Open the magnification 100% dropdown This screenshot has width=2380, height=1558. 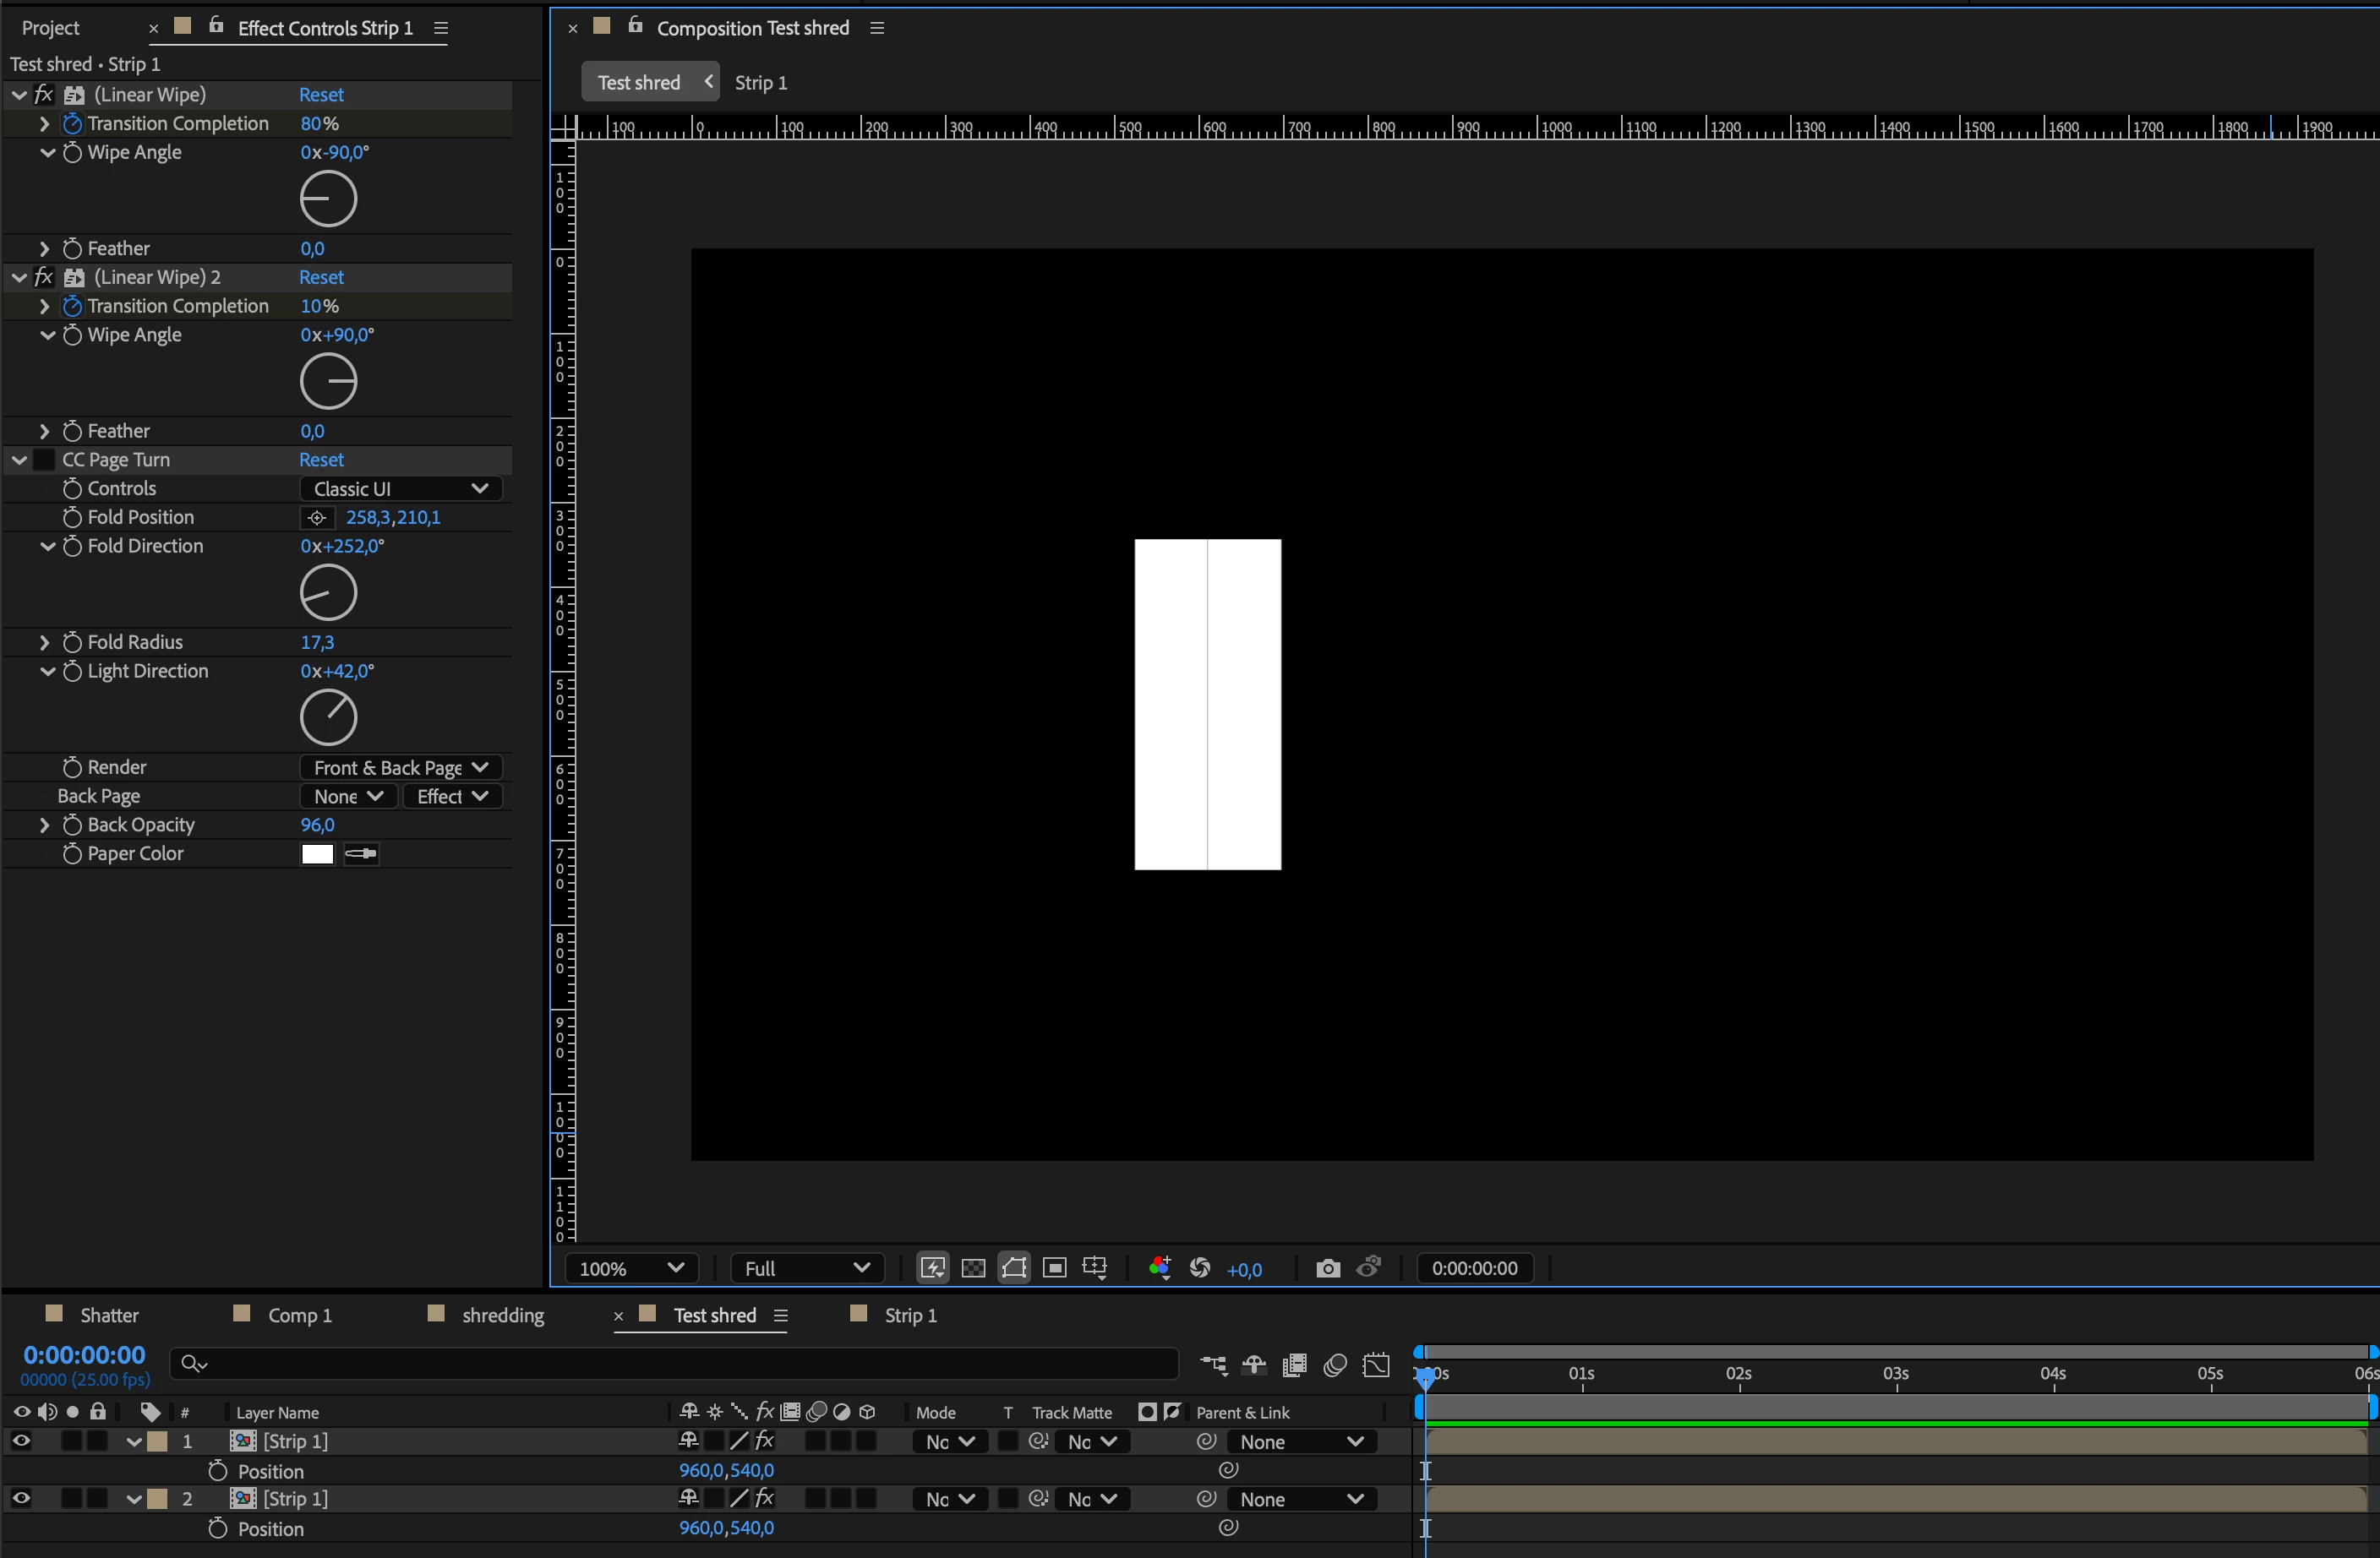(x=631, y=1268)
